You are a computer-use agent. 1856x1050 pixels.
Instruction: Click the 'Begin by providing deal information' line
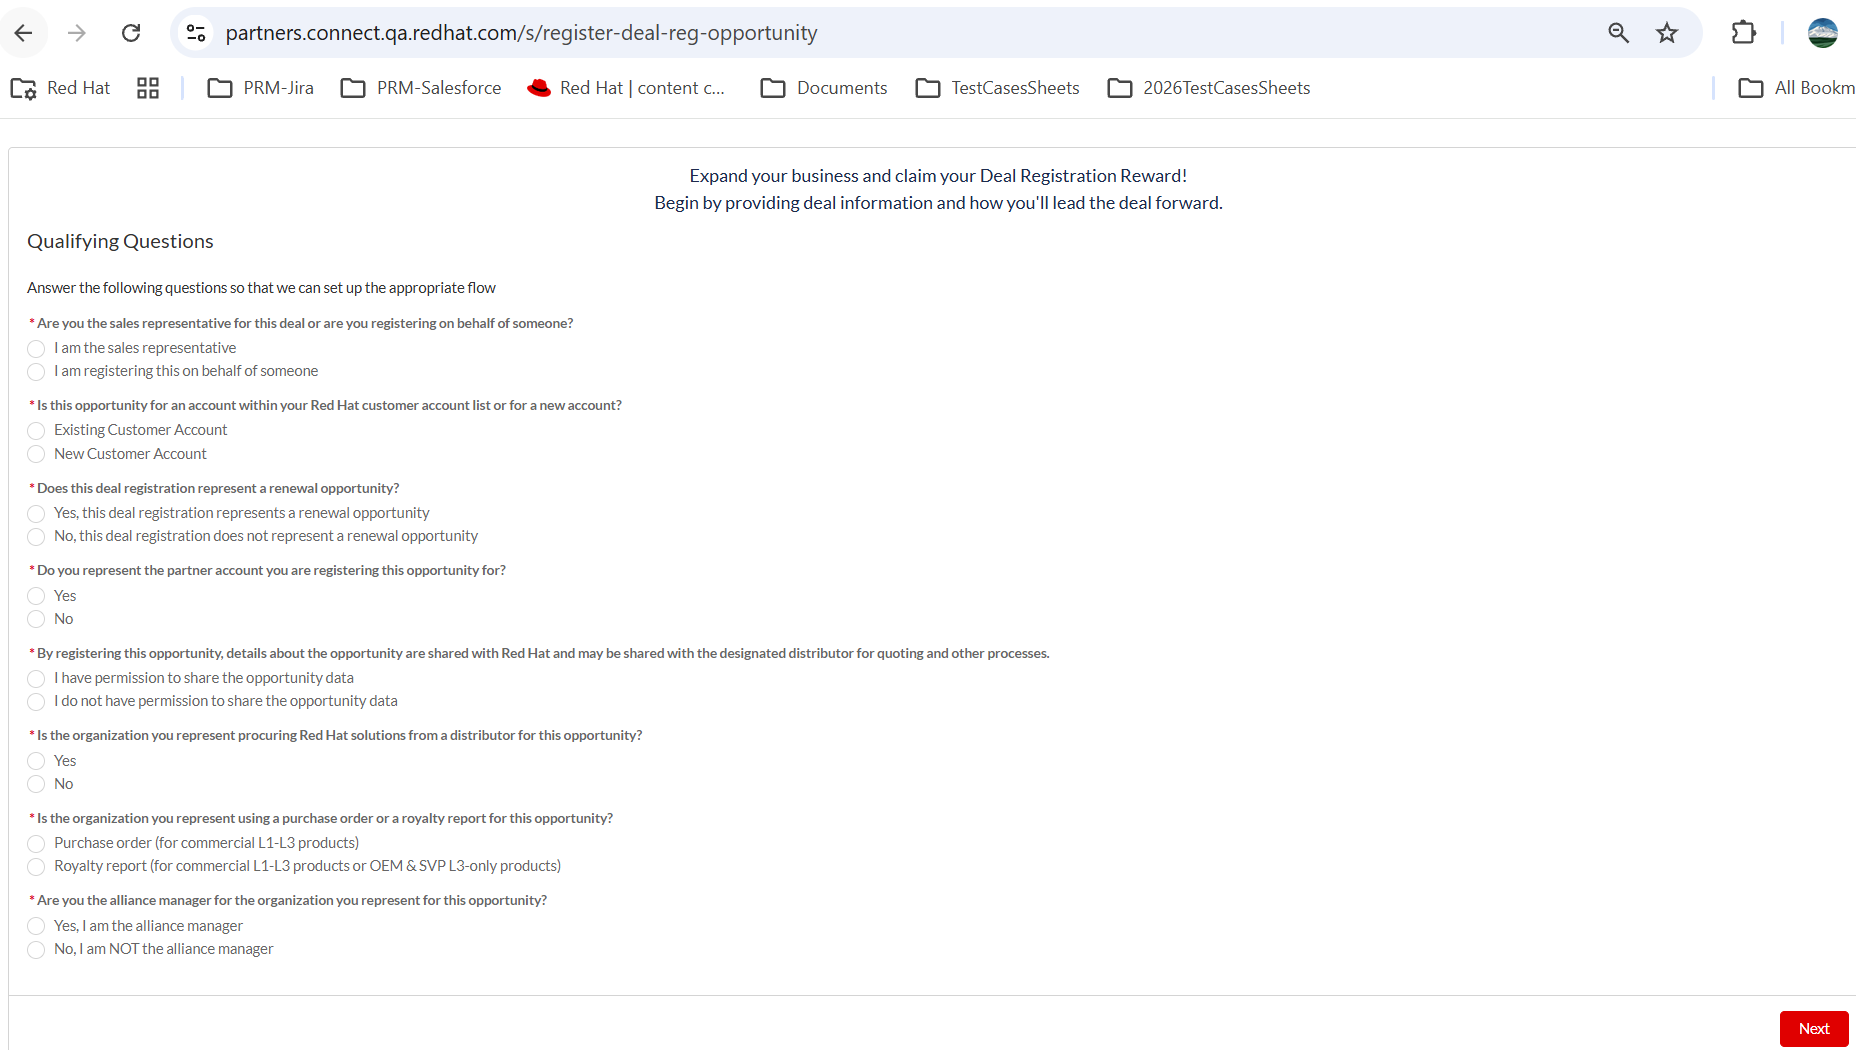(x=938, y=203)
